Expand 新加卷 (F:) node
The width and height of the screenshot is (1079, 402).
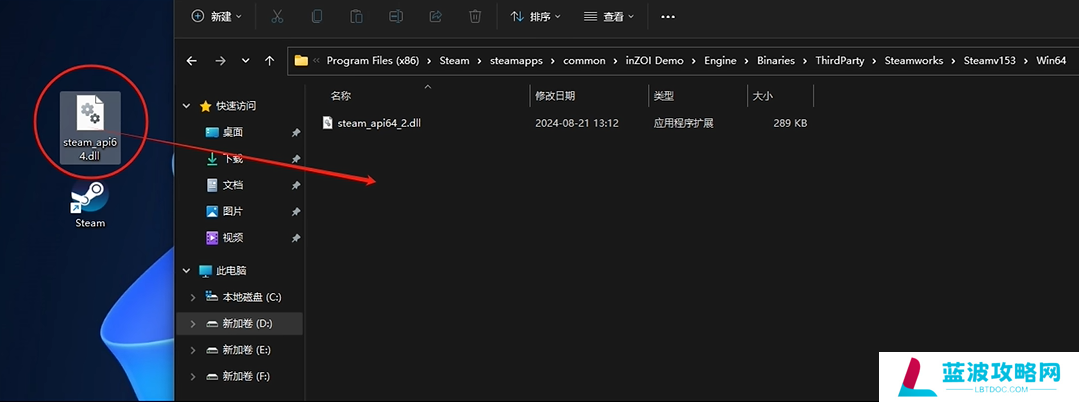pyautogui.click(x=193, y=377)
